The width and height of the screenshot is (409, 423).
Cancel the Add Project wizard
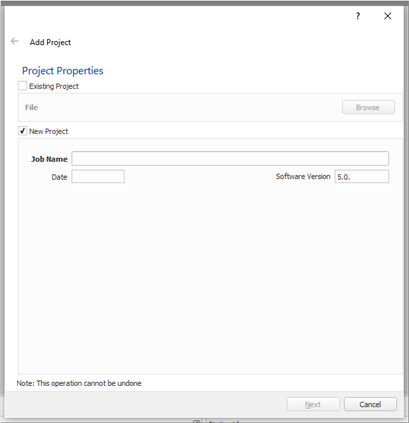tap(370, 404)
